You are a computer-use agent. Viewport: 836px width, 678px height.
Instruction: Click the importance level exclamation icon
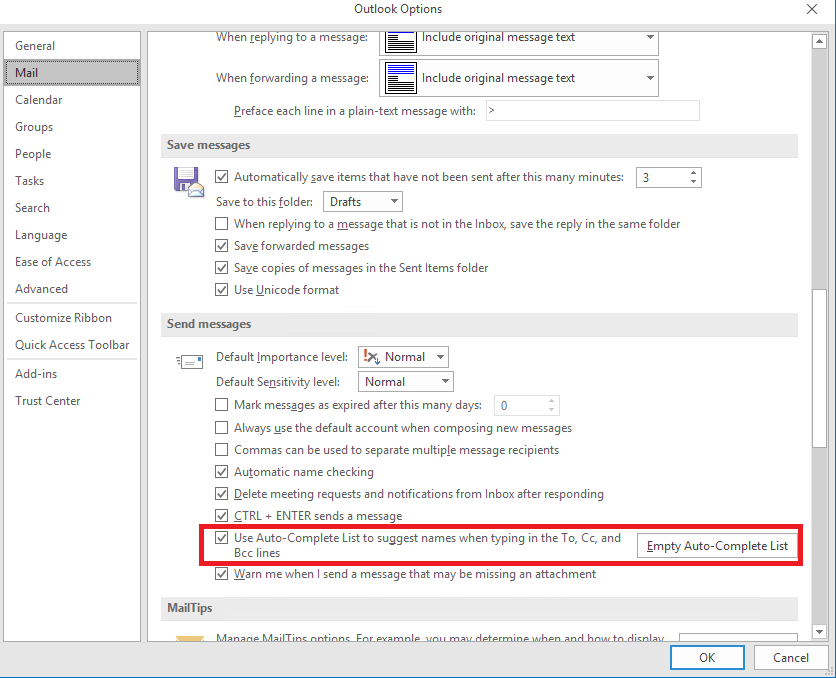[x=371, y=357]
